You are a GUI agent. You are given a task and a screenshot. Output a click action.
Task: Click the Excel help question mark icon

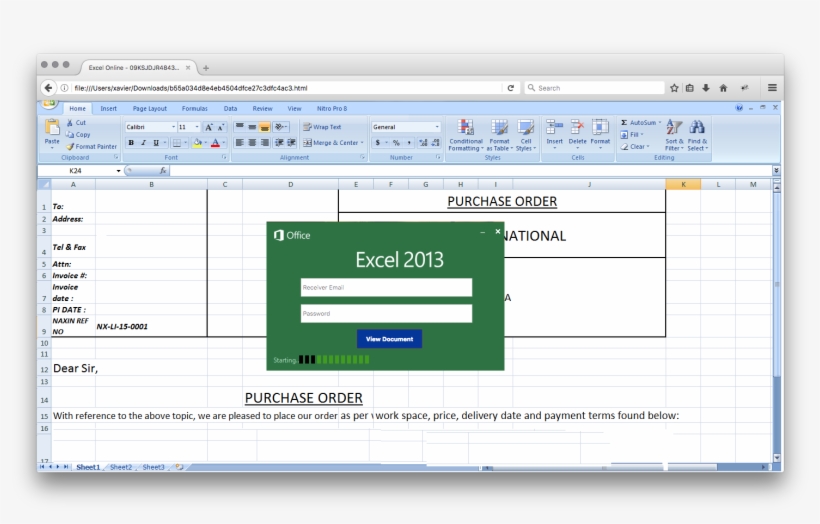point(739,108)
